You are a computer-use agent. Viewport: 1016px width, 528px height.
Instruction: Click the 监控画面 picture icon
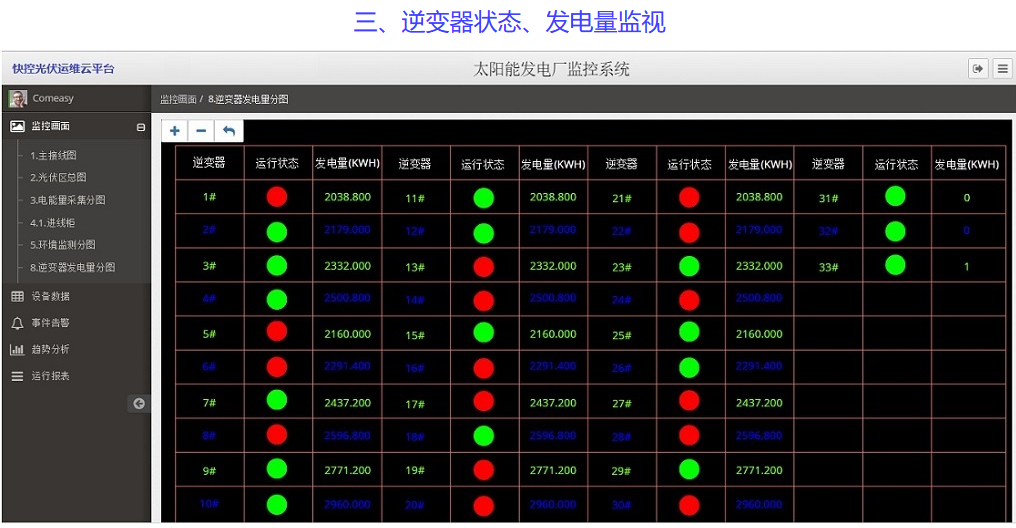tap(17, 126)
